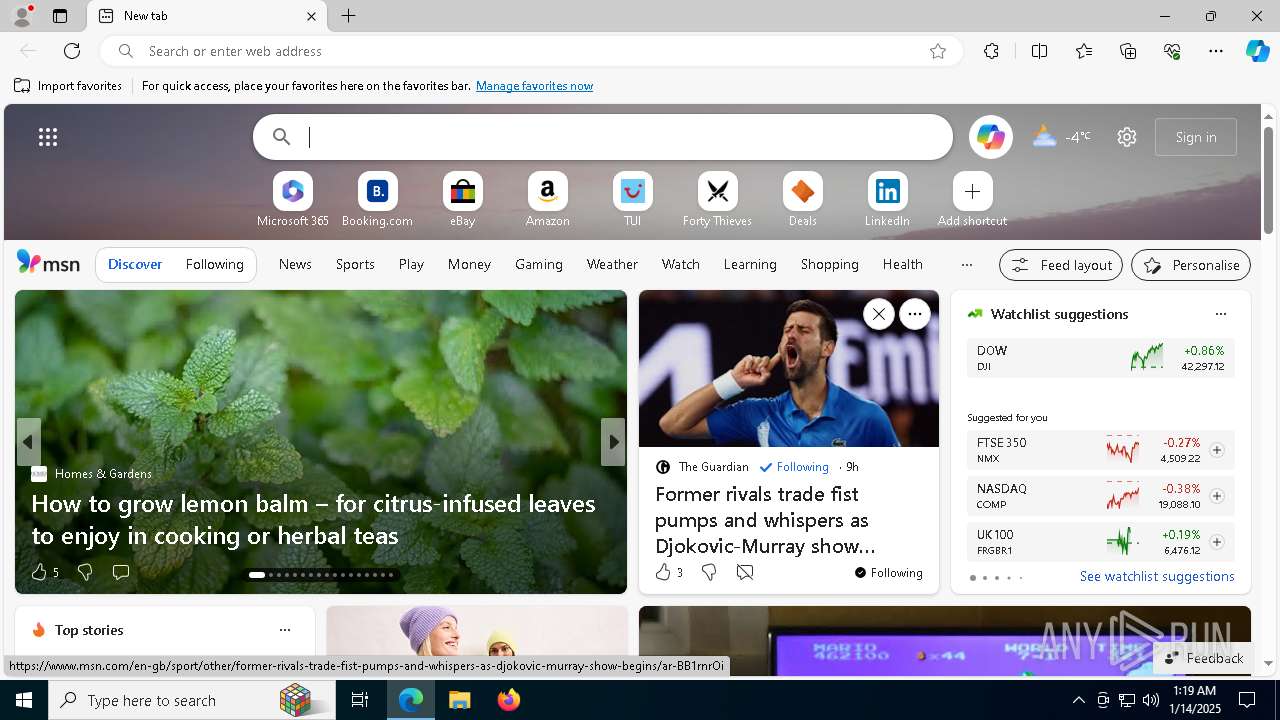Focus the browser address bar
1280x720 pixels.
click(x=530, y=51)
